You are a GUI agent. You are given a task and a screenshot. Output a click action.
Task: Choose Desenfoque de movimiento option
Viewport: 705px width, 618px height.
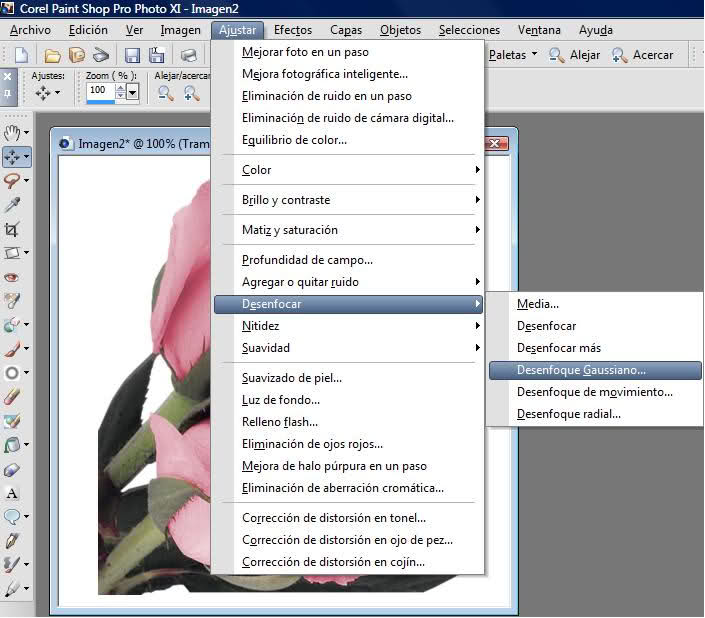(595, 392)
